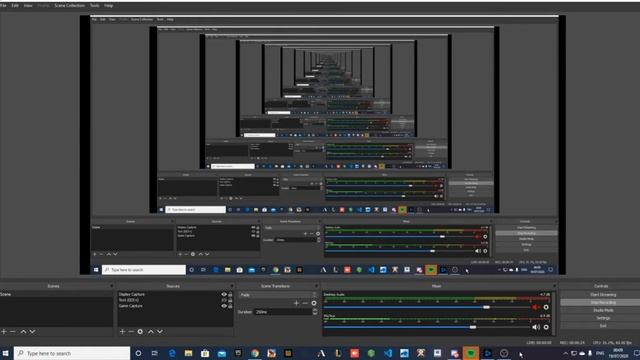Select the 'Text (GDI+)' source row
Screen dimensions: 640x360
coord(176,300)
